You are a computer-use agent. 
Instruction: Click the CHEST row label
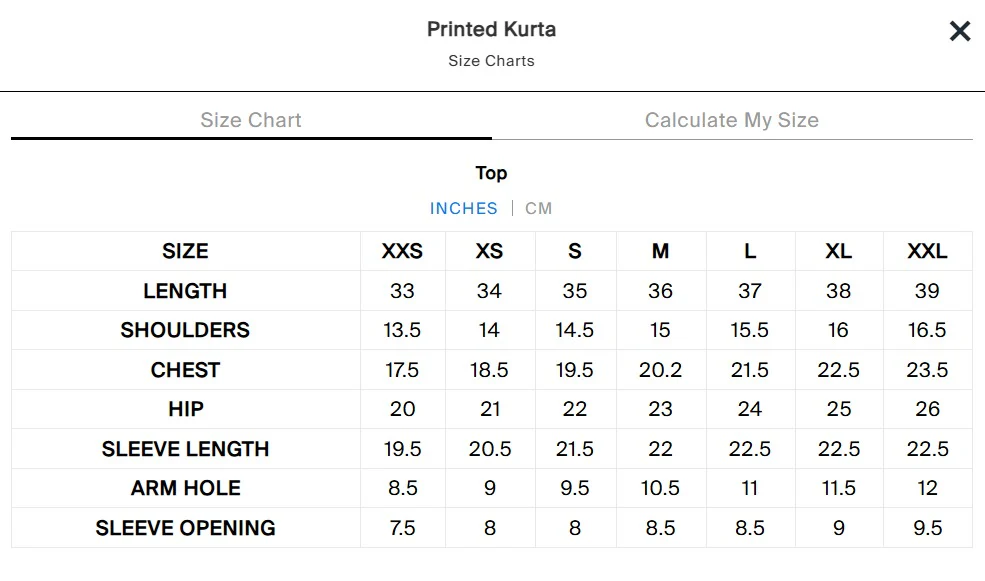tap(185, 370)
